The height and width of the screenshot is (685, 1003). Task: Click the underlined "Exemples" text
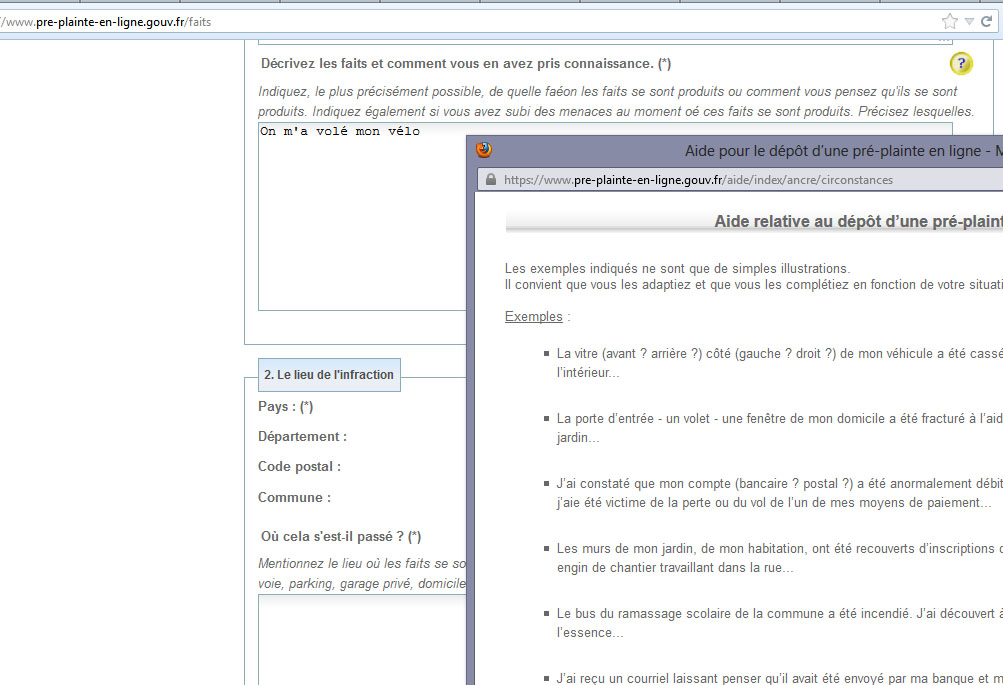point(533,317)
